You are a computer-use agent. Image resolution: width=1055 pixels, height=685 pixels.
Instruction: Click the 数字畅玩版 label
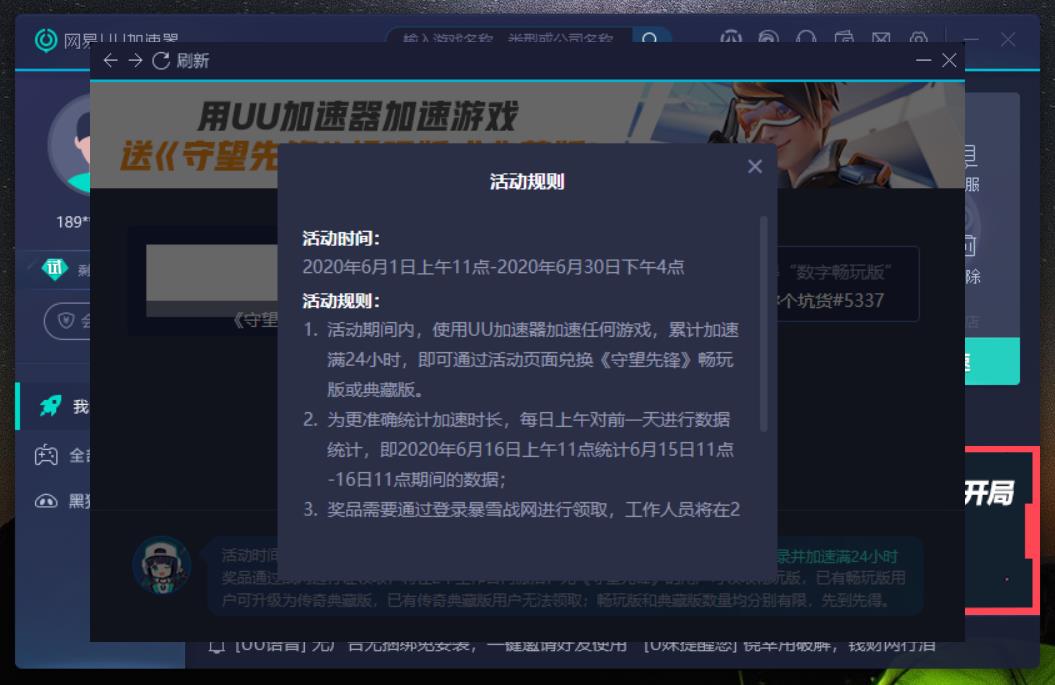840,272
